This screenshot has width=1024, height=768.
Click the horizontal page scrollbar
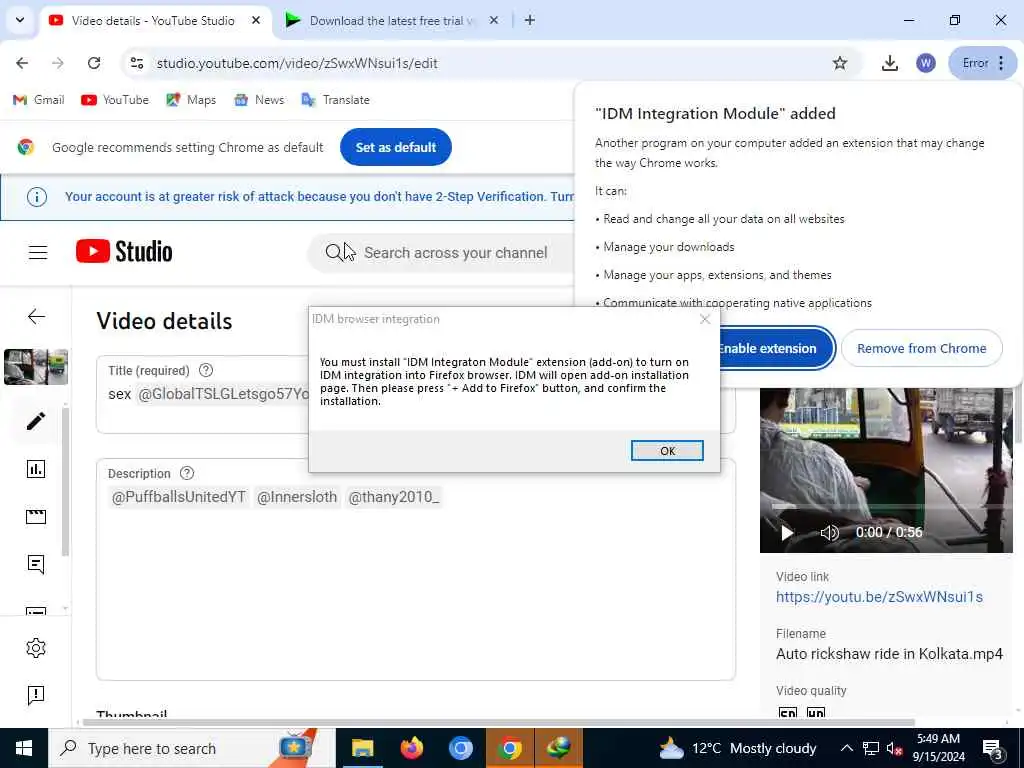pyautogui.click(x=498, y=722)
